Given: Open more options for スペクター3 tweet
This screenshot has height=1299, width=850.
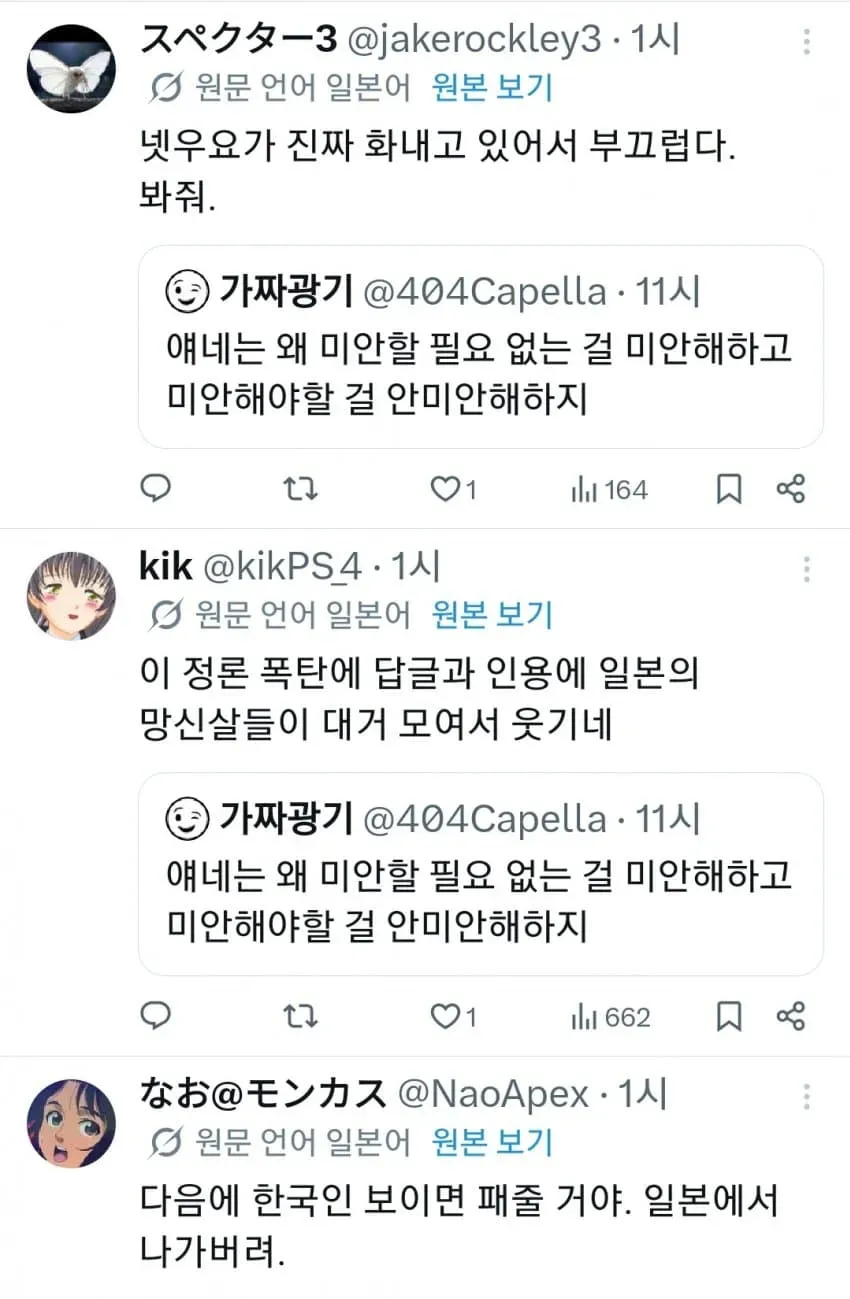Looking at the screenshot, I should tap(806, 42).
